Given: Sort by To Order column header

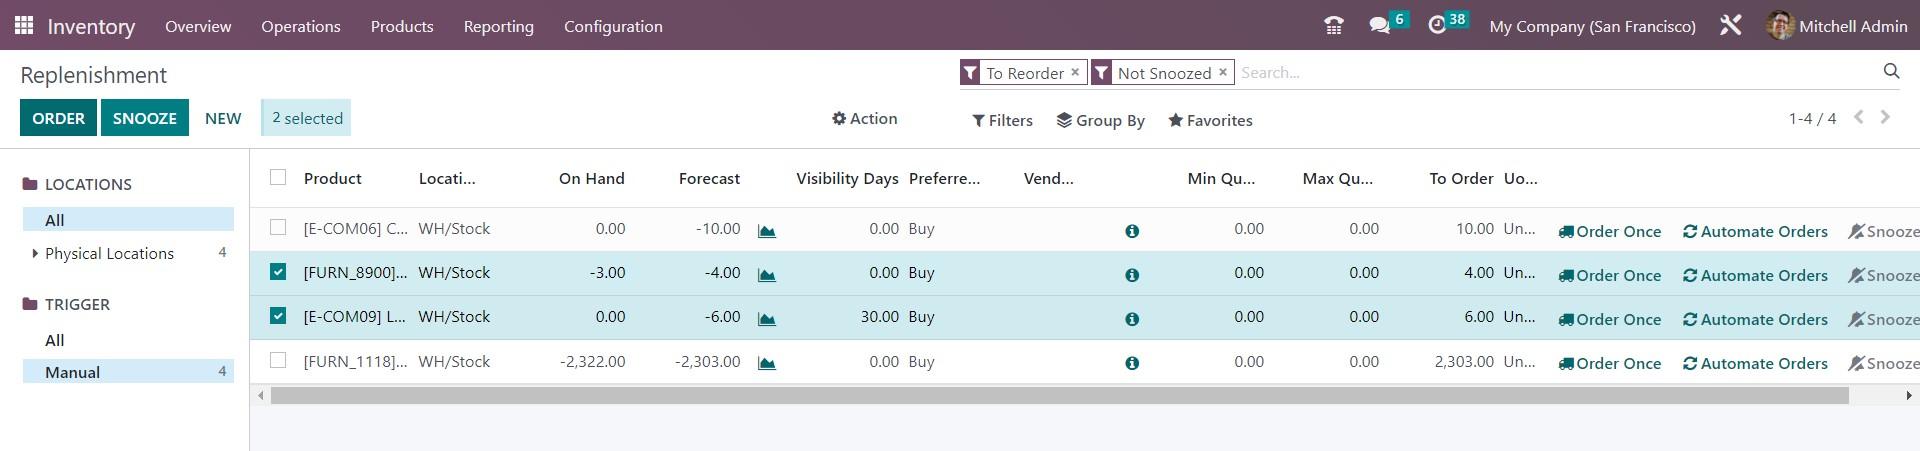Looking at the screenshot, I should point(1461,178).
